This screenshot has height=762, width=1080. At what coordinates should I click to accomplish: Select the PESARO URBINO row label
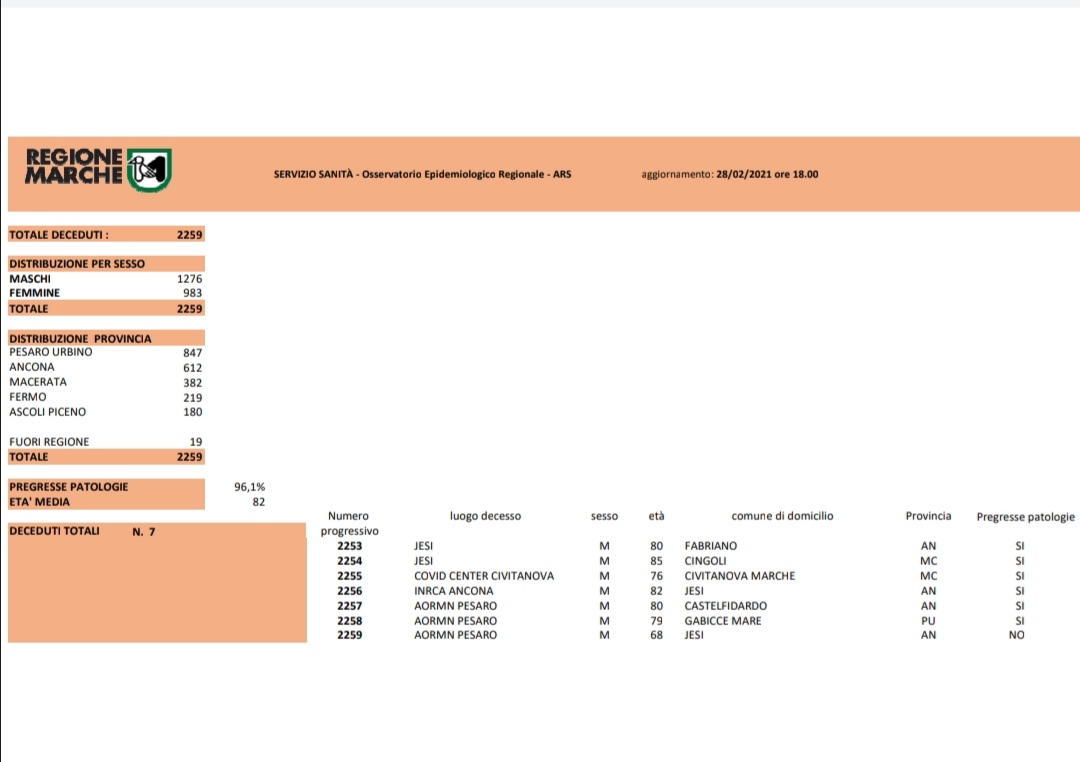coord(50,352)
